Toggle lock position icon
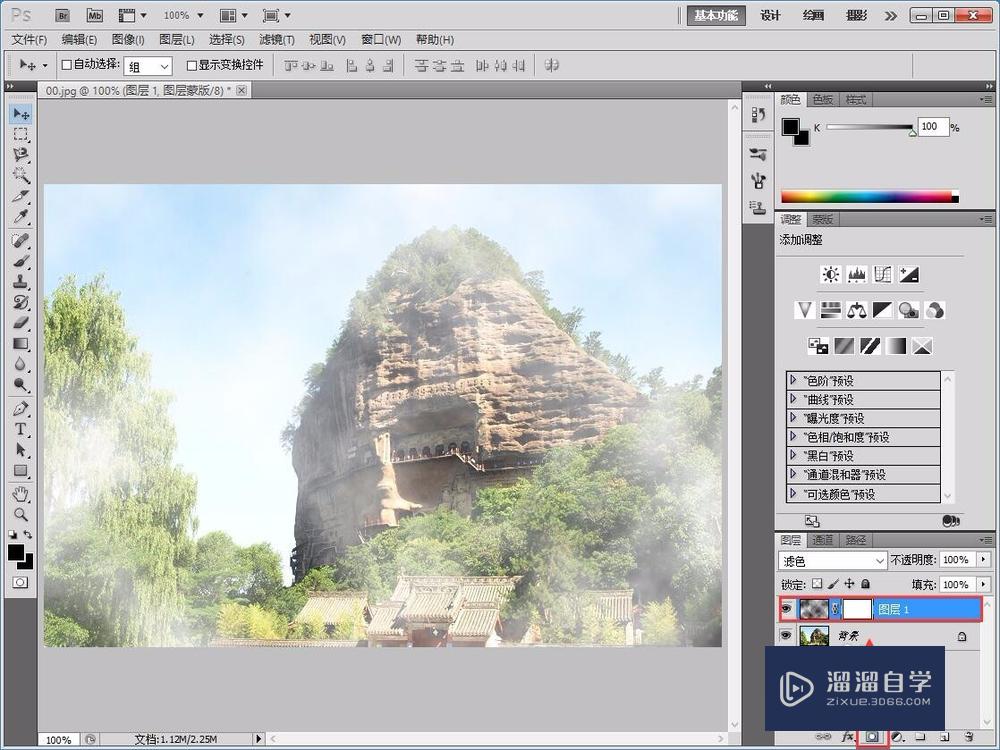Viewport: 1000px width, 750px height. (x=849, y=584)
